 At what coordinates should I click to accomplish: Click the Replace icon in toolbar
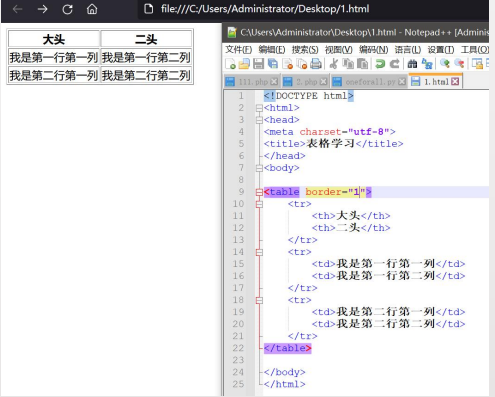(427, 63)
